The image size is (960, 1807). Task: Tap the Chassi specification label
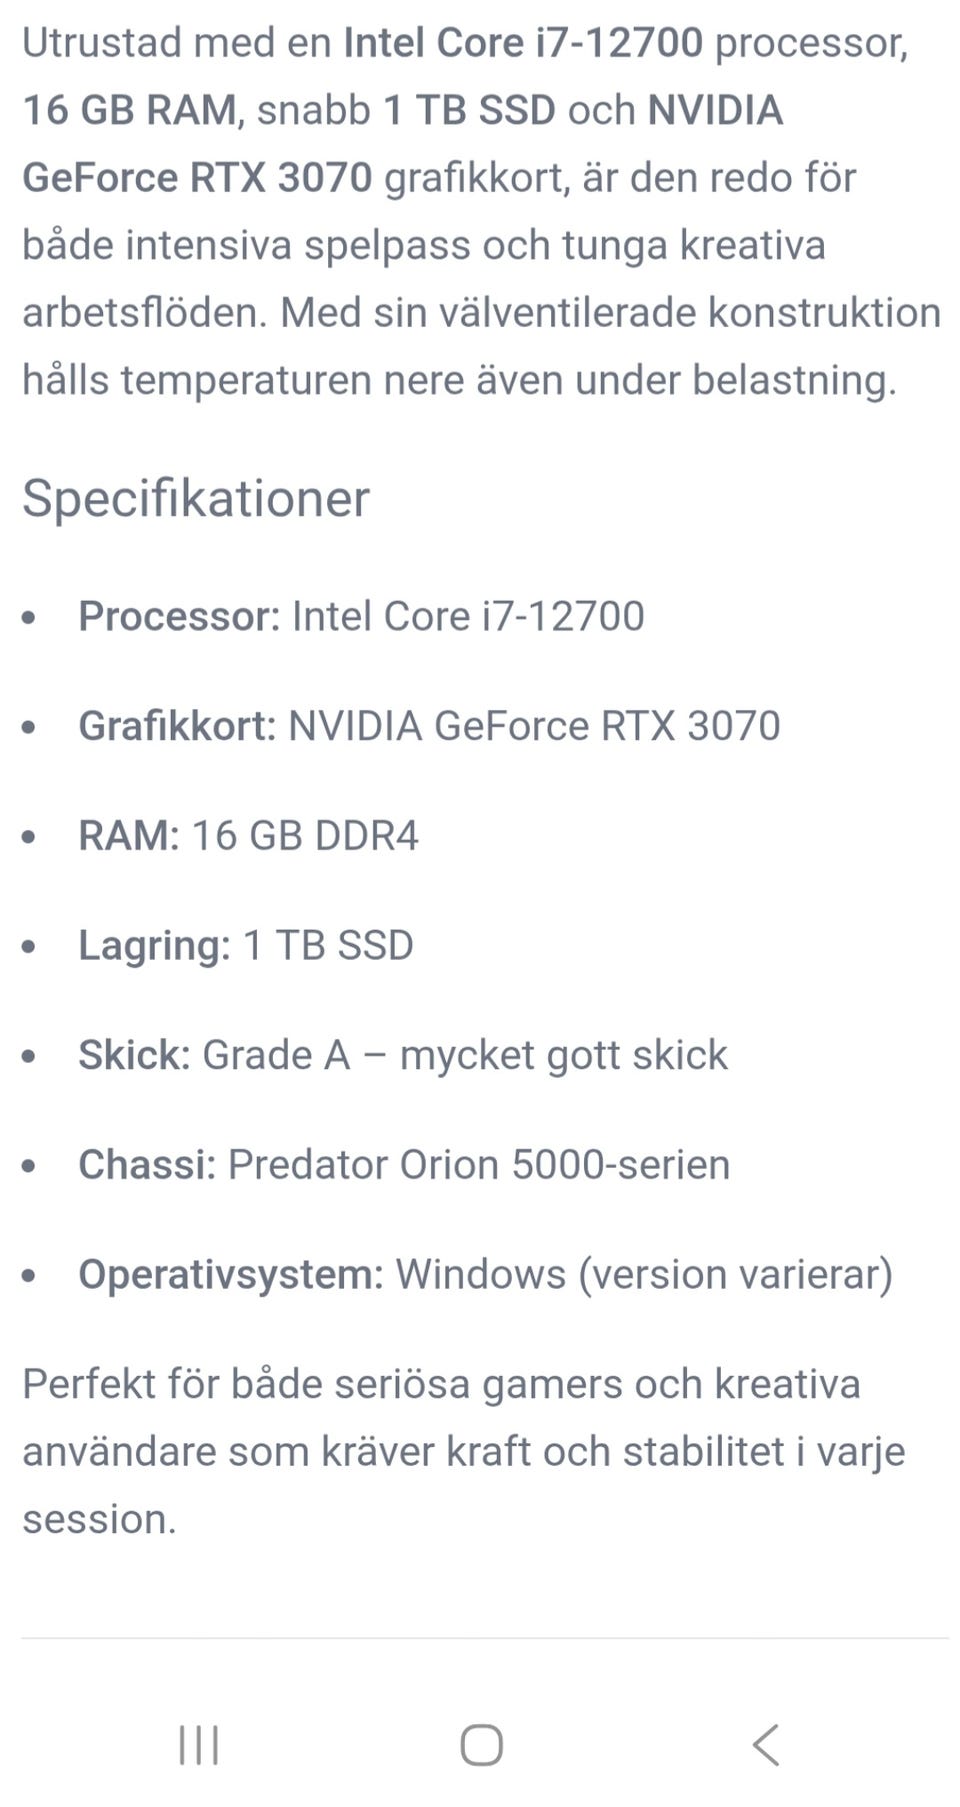[x=147, y=1165]
